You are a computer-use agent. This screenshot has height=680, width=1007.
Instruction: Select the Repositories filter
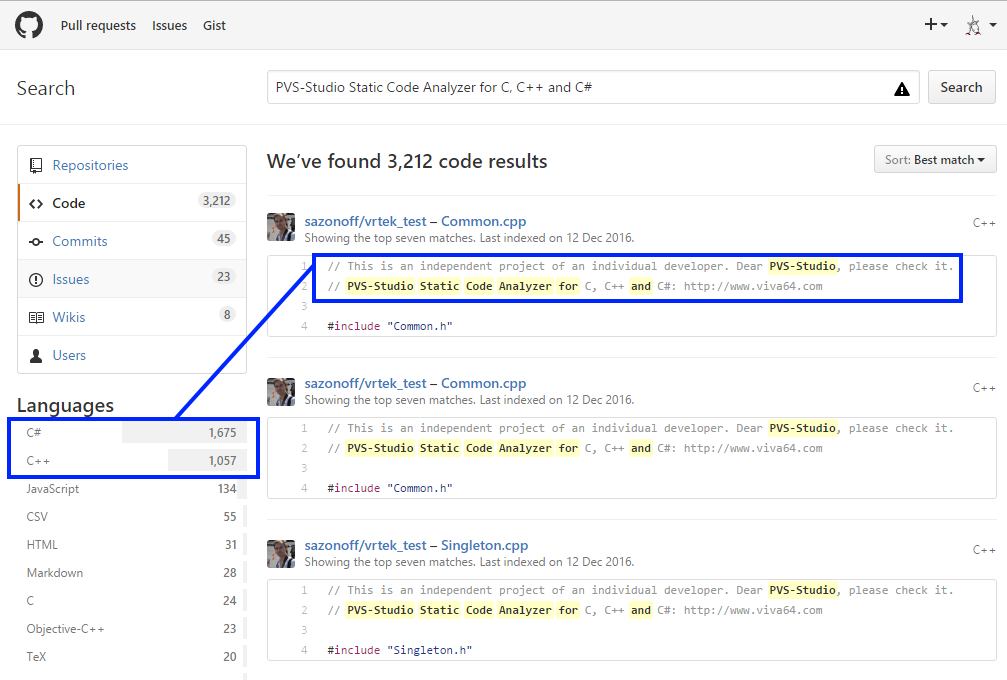point(132,165)
